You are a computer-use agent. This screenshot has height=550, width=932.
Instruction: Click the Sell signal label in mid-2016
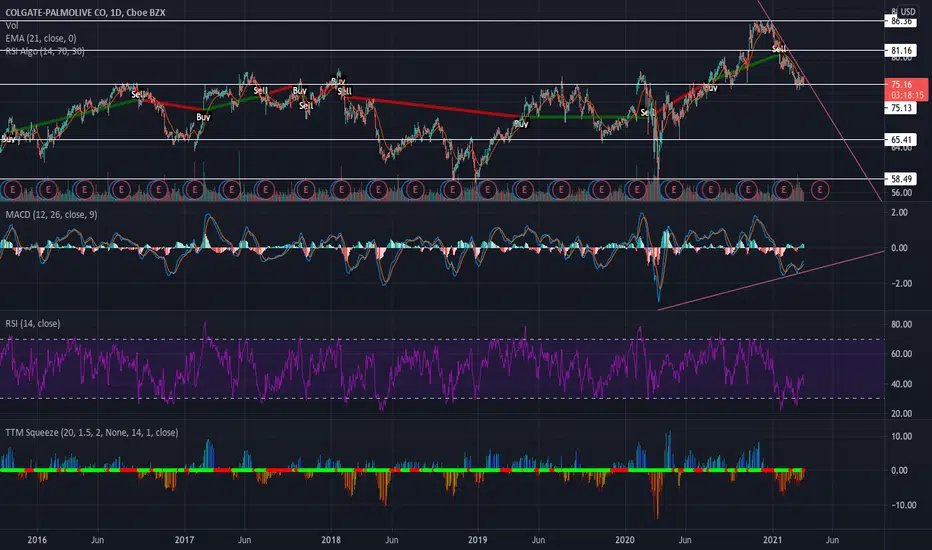point(138,94)
